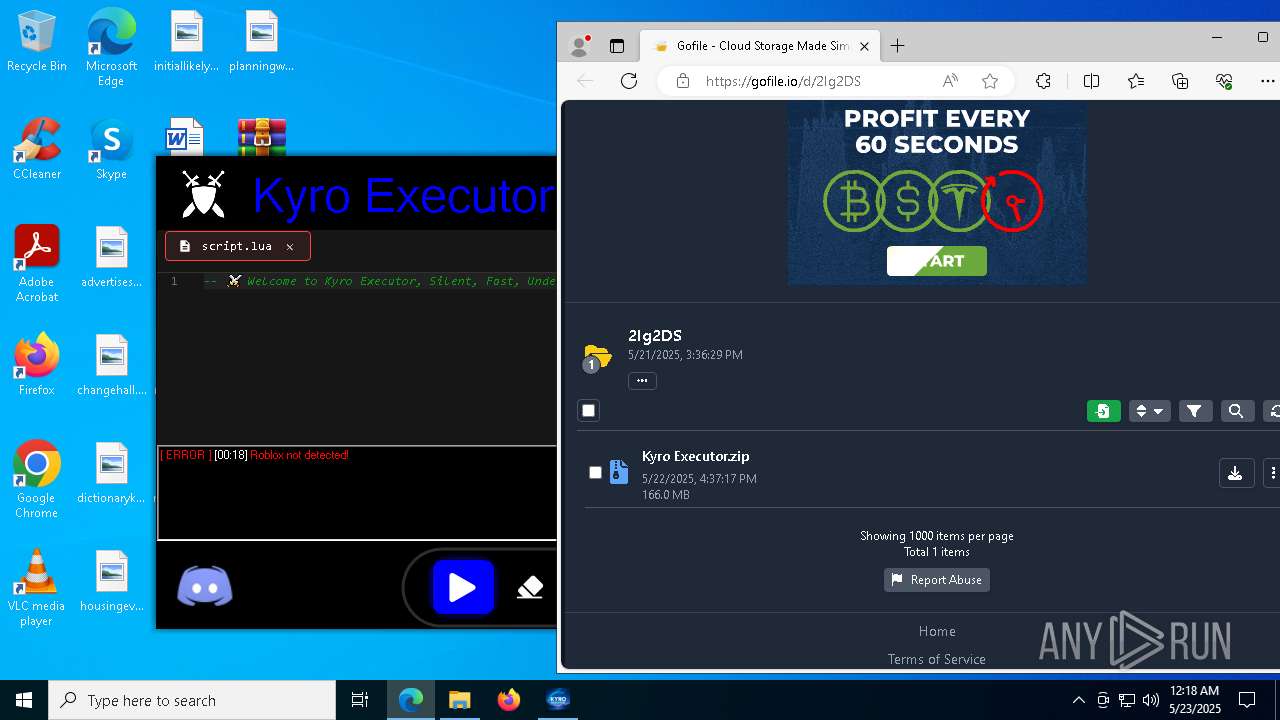This screenshot has width=1280, height=720.
Task: Select the Google Chrome desktop shortcut
Action: tap(37, 480)
